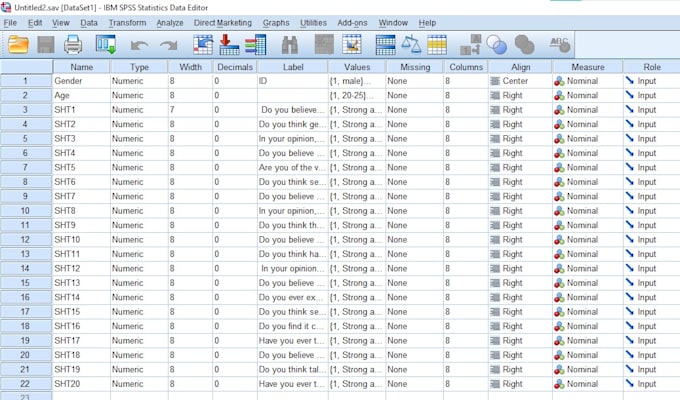This screenshot has width=680, height=400.
Task: Go to case toolbar icon
Action: (x=203, y=45)
